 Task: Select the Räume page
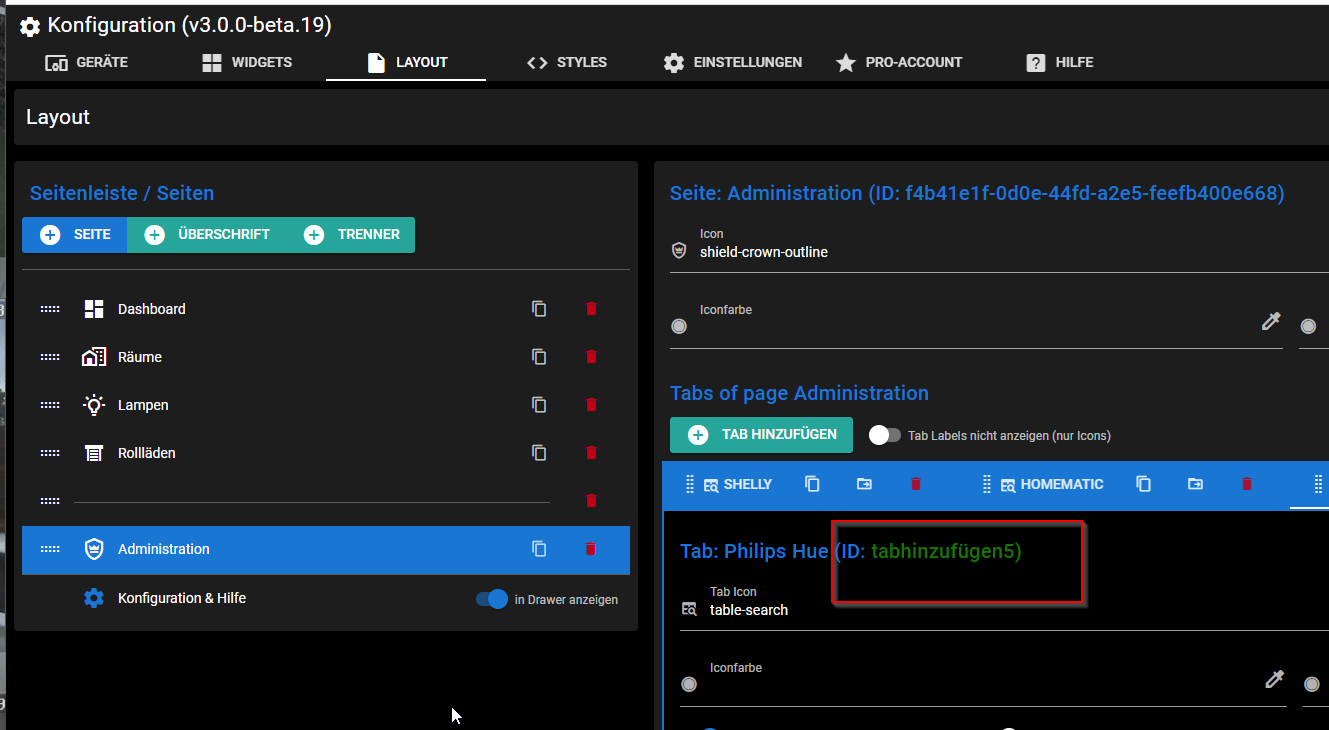point(326,357)
